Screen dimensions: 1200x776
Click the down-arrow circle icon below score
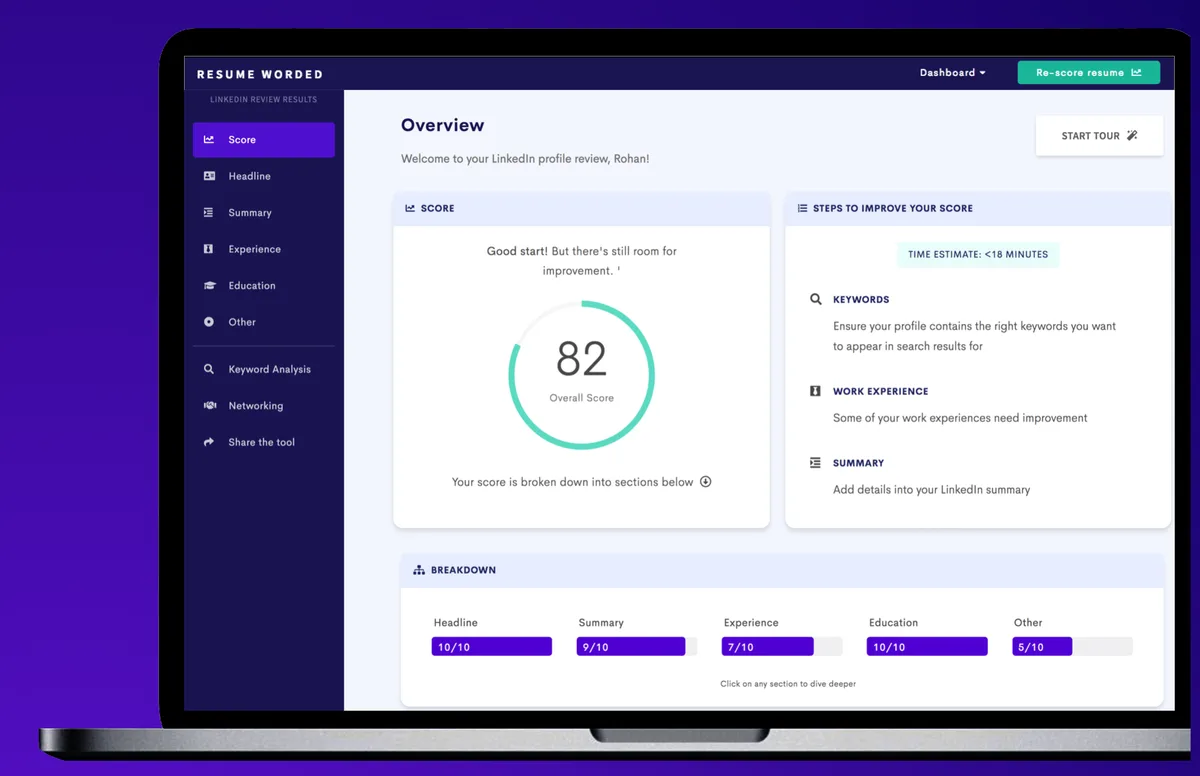tap(705, 482)
